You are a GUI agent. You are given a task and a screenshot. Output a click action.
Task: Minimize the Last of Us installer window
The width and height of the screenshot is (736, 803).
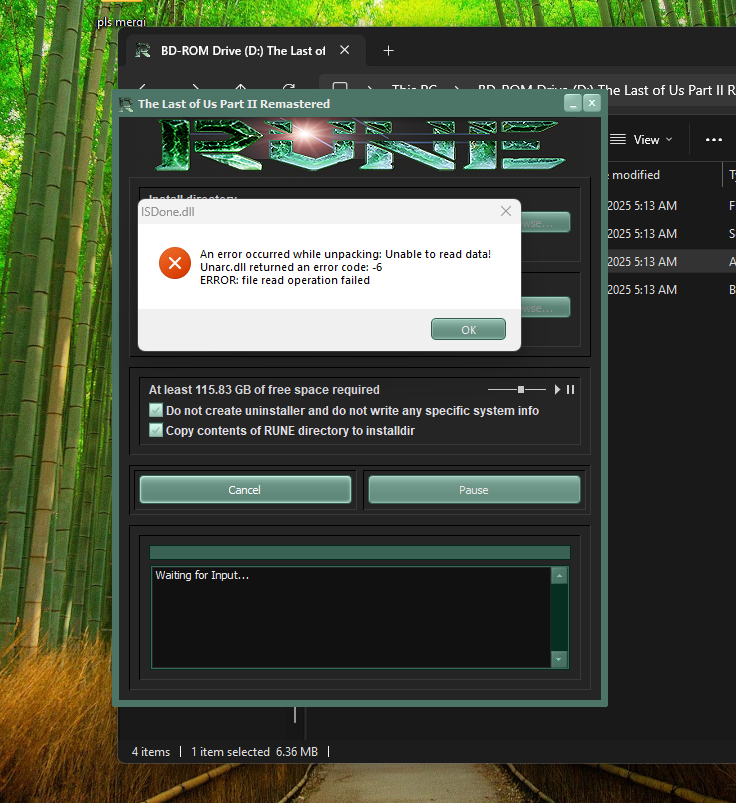point(573,103)
